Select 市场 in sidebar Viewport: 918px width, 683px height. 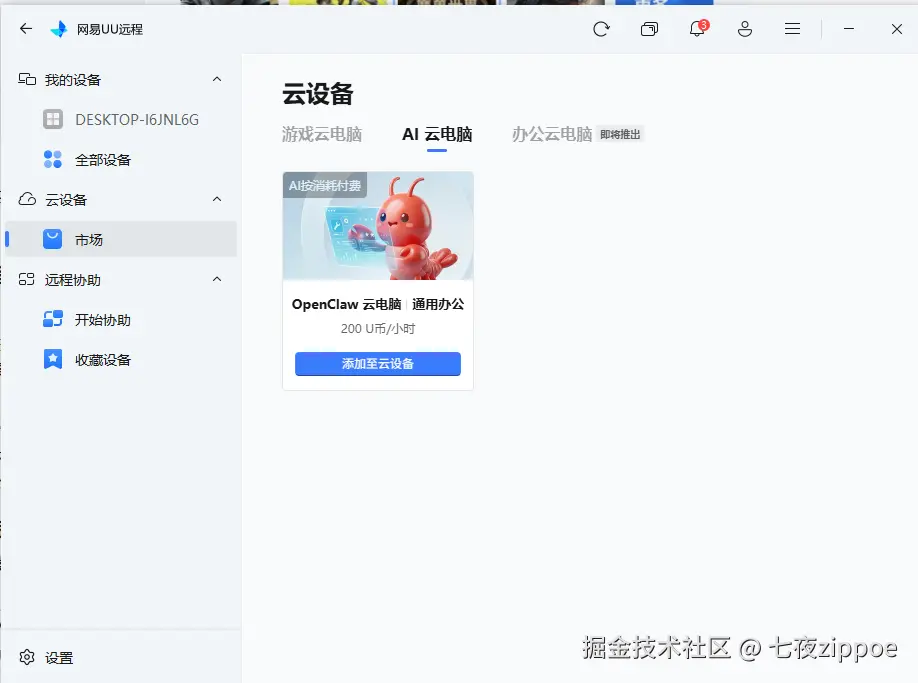click(x=121, y=239)
